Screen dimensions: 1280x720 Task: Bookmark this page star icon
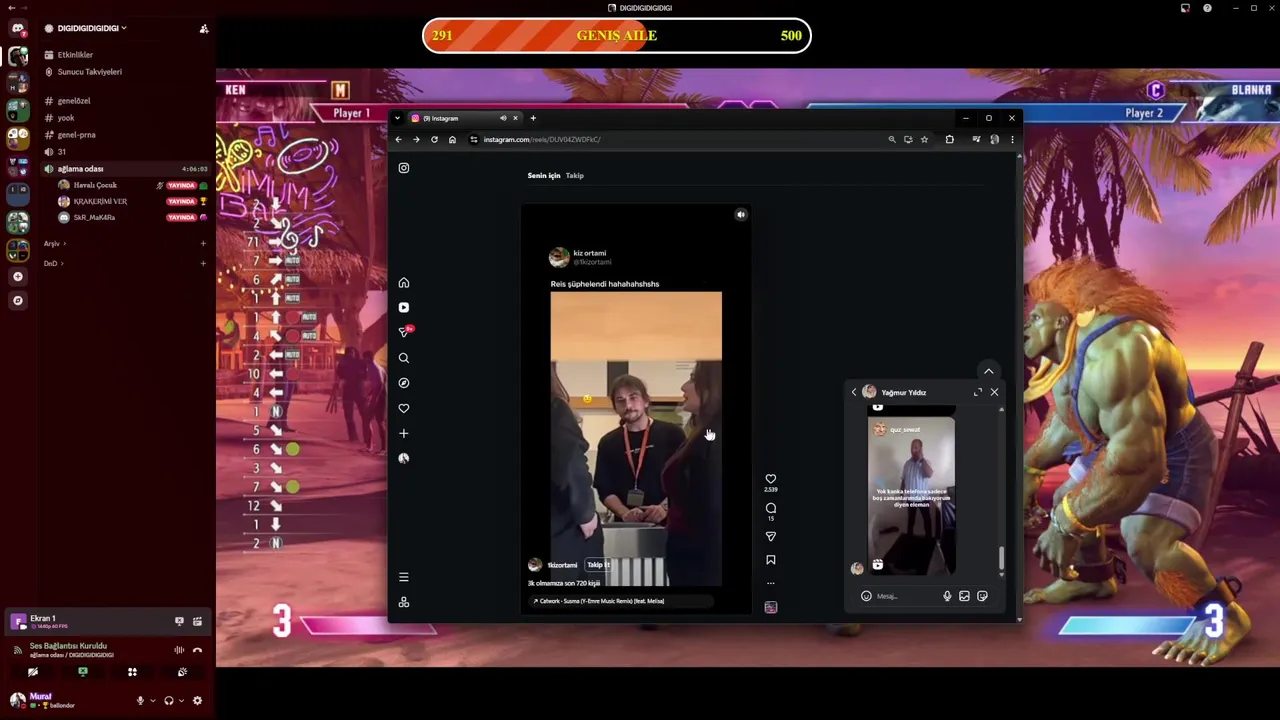(x=924, y=139)
